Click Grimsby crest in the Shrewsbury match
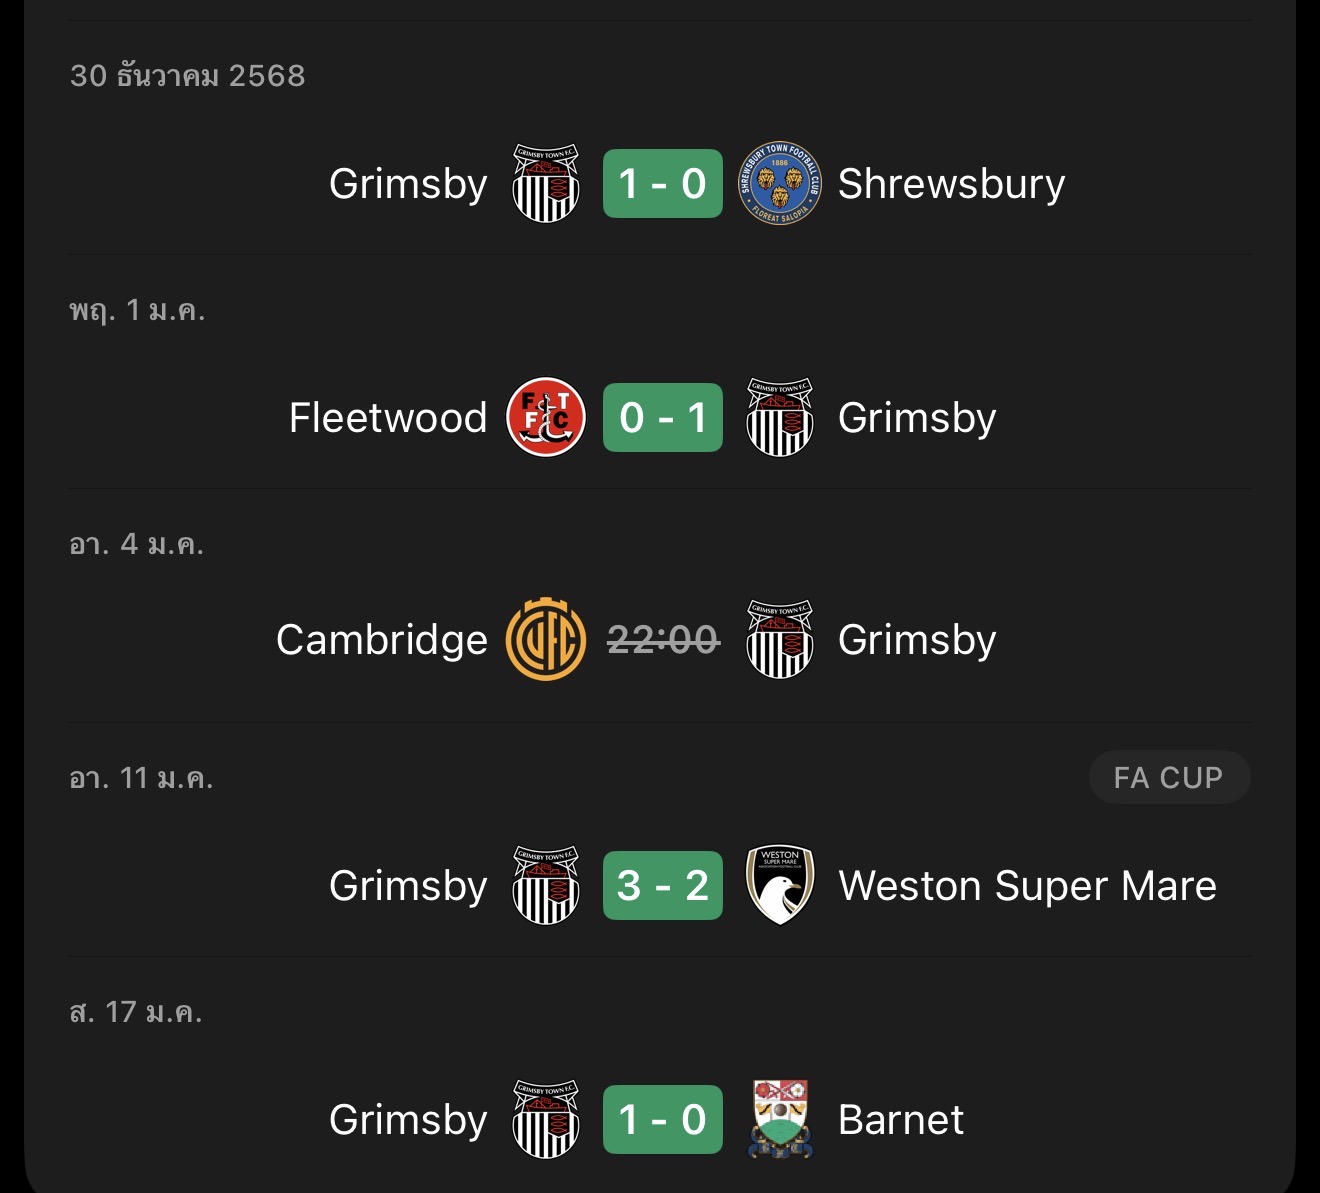Screen dimensions: 1320x1193 (x=546, y=183)
